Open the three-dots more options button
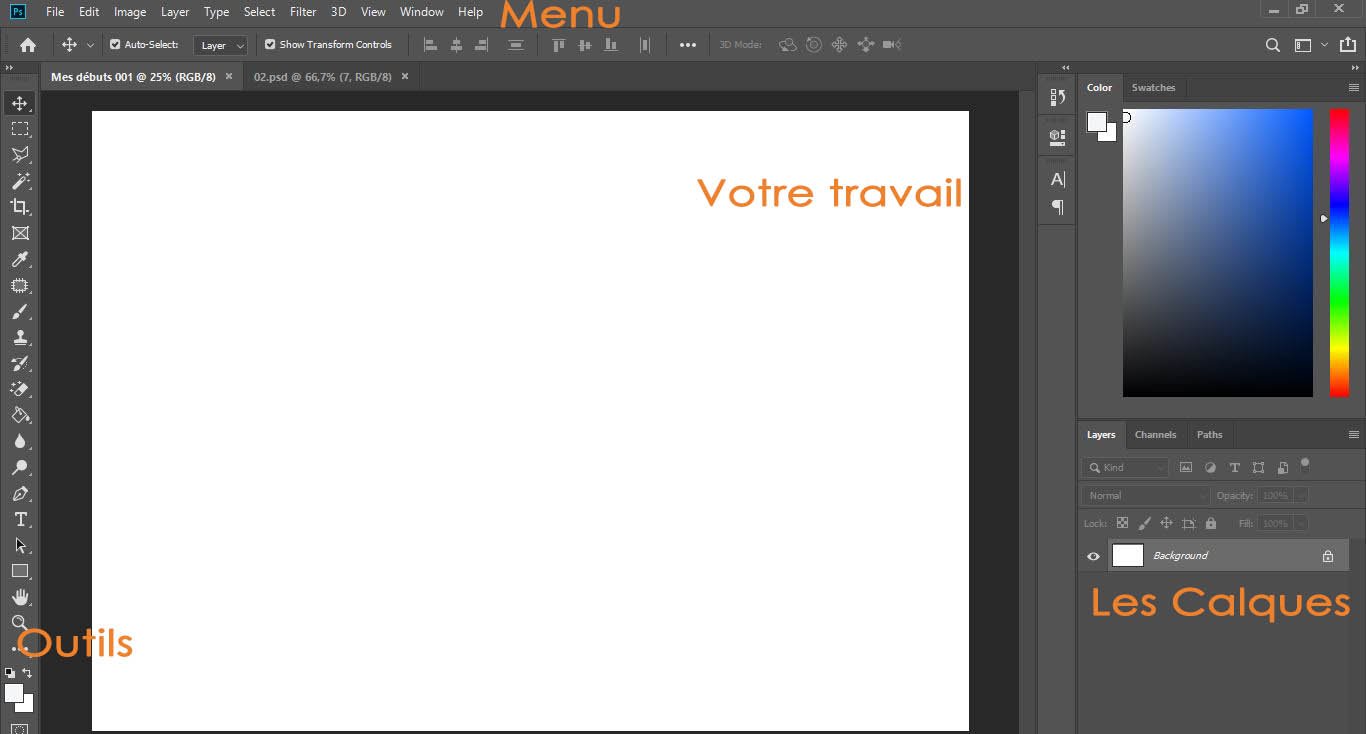The image size is (1366, 734). 688,45
